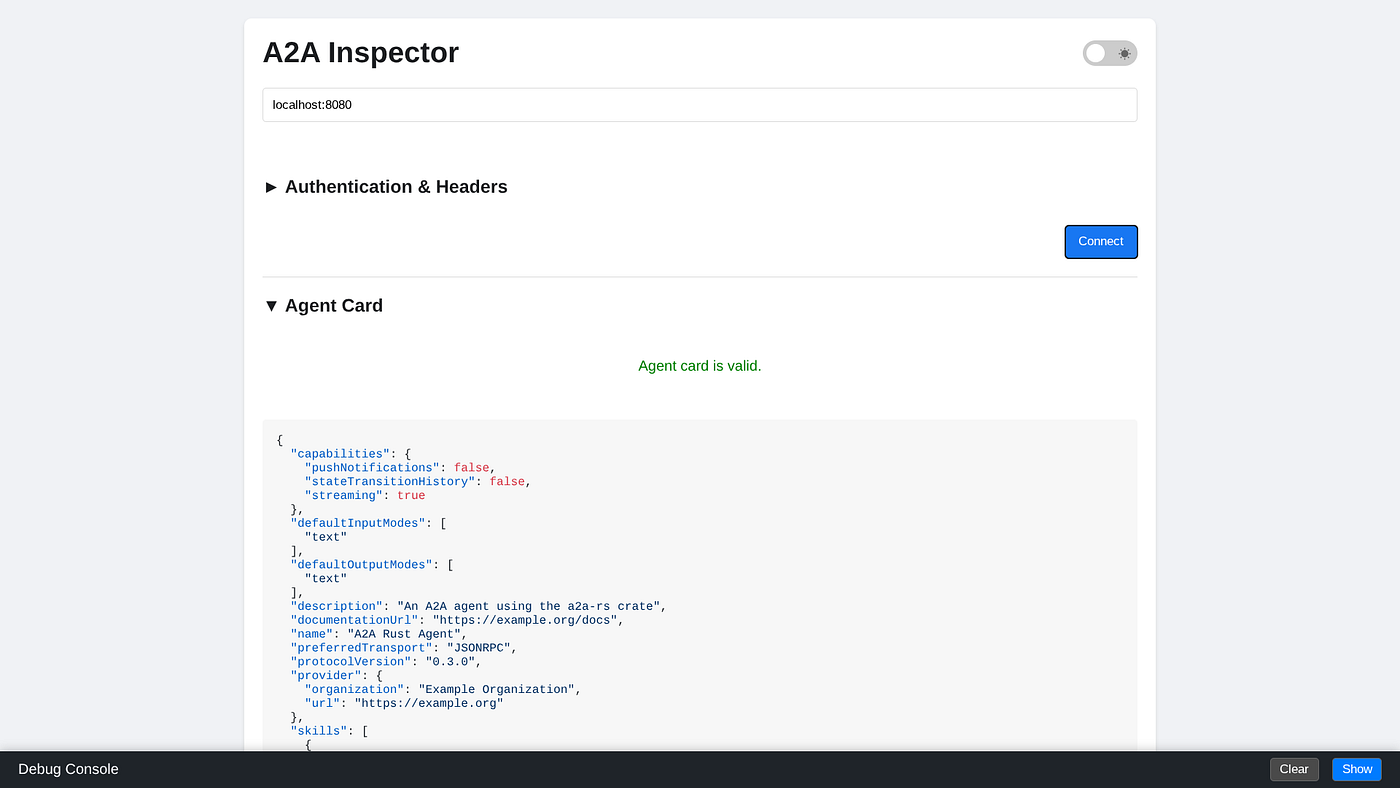Click the Debug Console label
This screenshot has height=788, width=1400.
(x=68, y=769)
